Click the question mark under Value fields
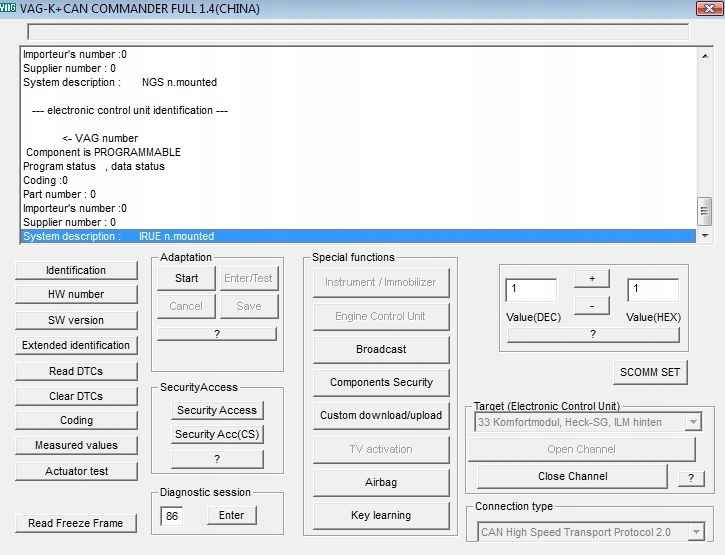Viewport: 725px width, 555px height. 593,334
